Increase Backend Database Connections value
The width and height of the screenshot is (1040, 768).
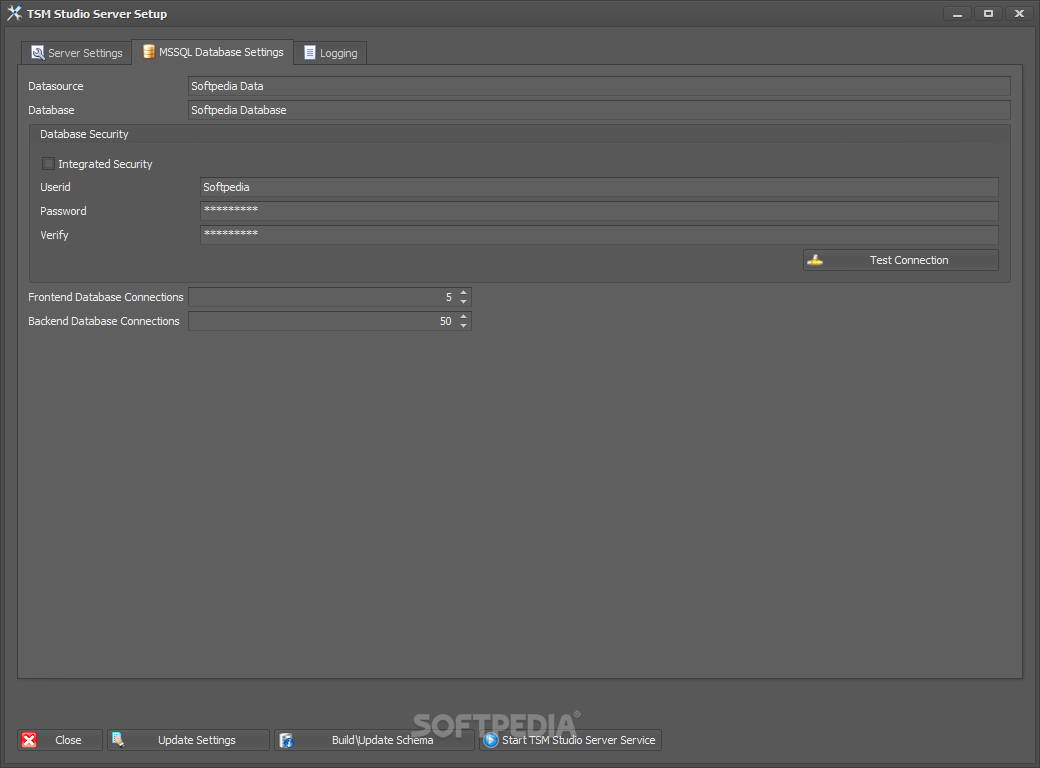(x=464, y=316)
